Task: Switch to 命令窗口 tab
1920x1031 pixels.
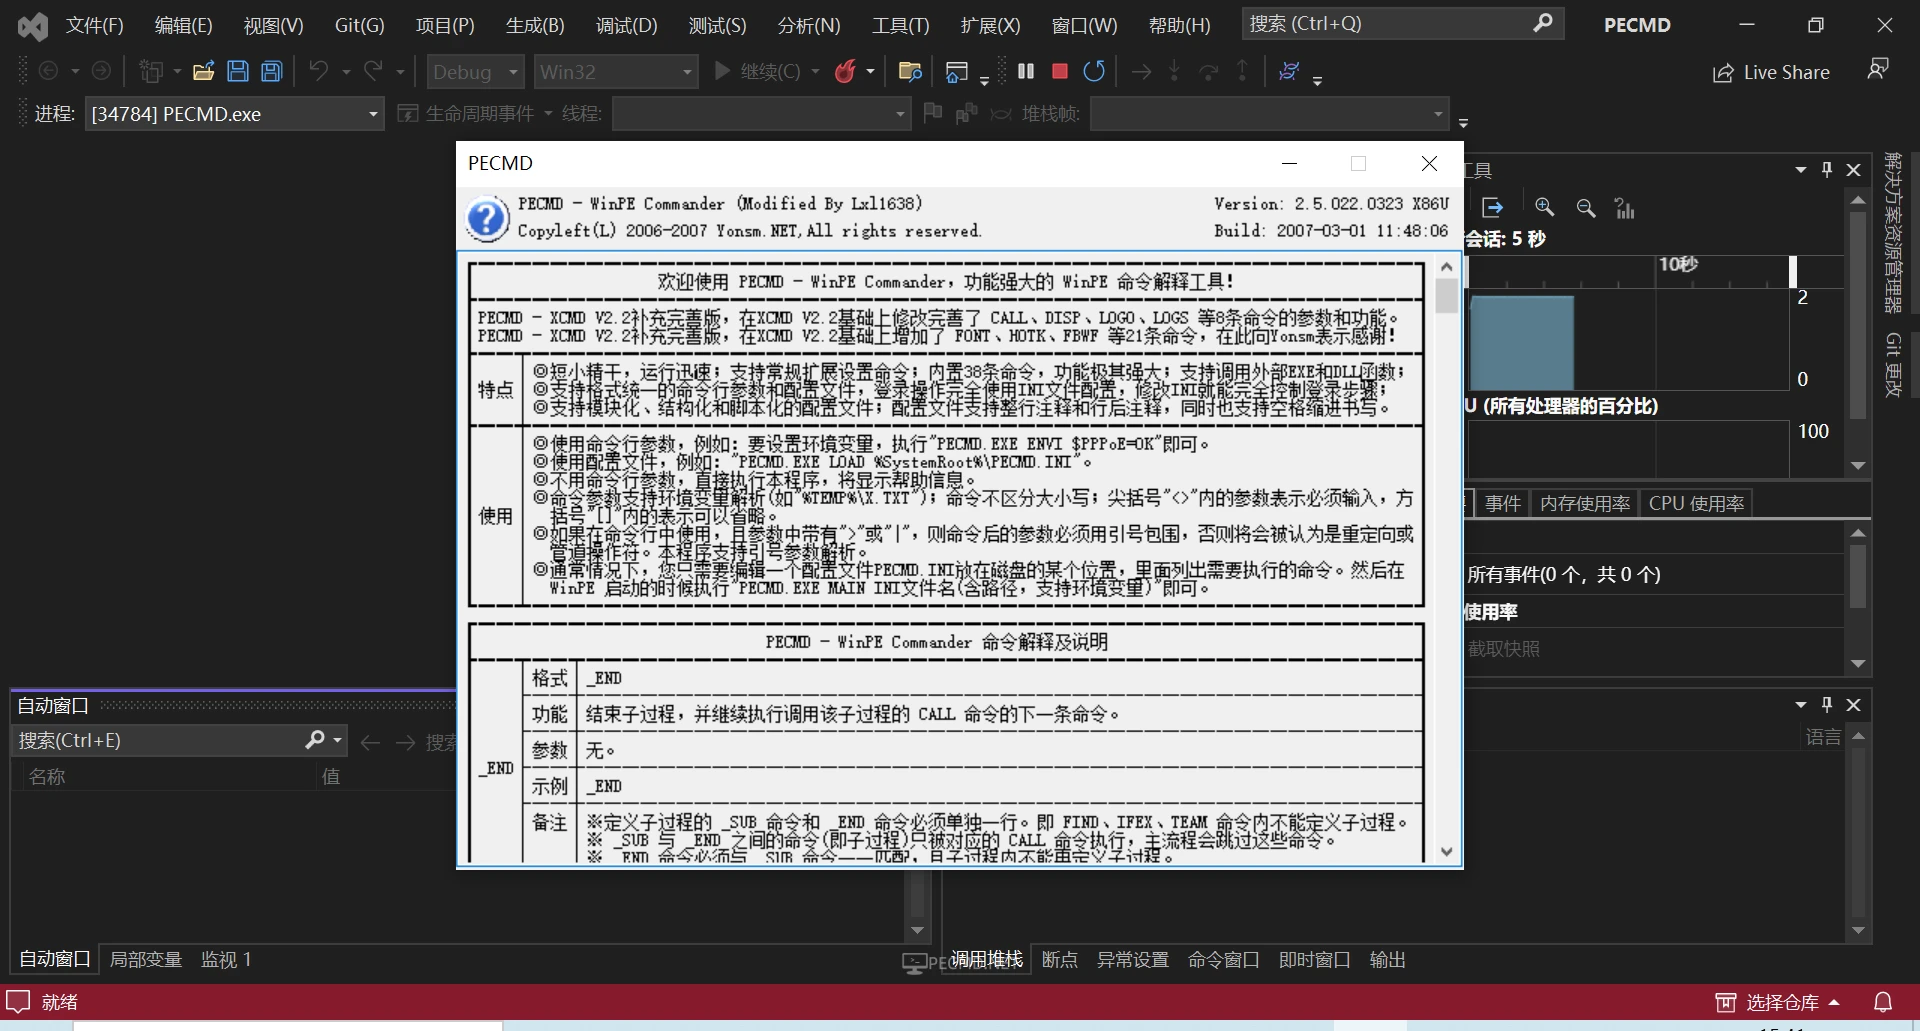Action: tap(1224, 959)
